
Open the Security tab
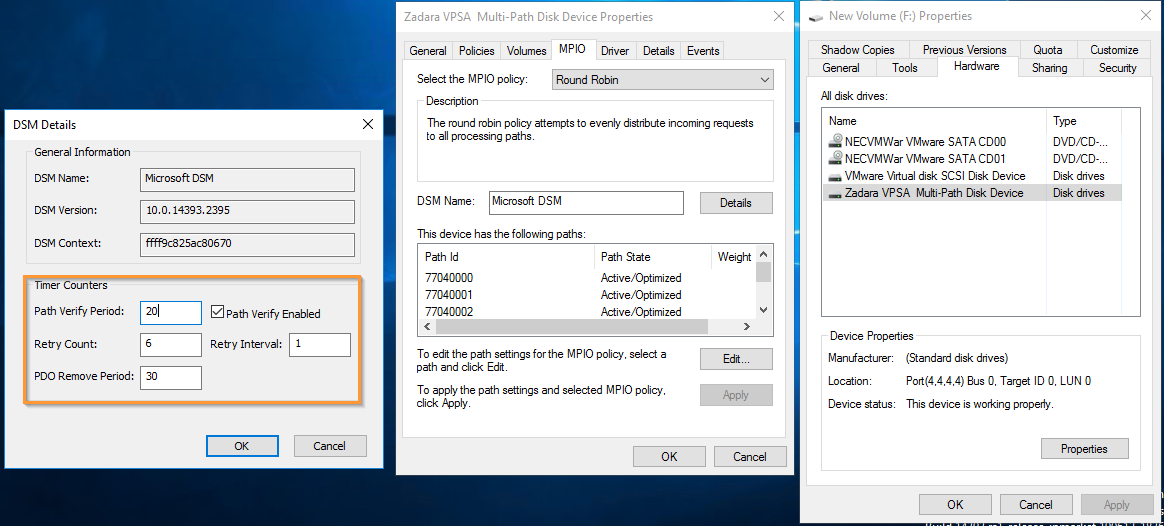1117,68
